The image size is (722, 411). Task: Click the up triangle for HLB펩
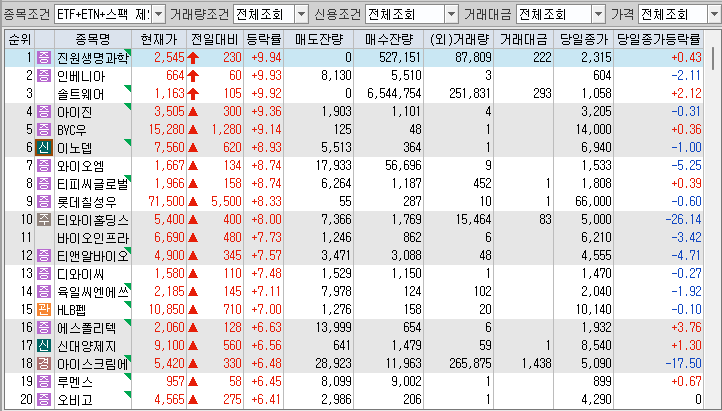(x=193, y=309)
